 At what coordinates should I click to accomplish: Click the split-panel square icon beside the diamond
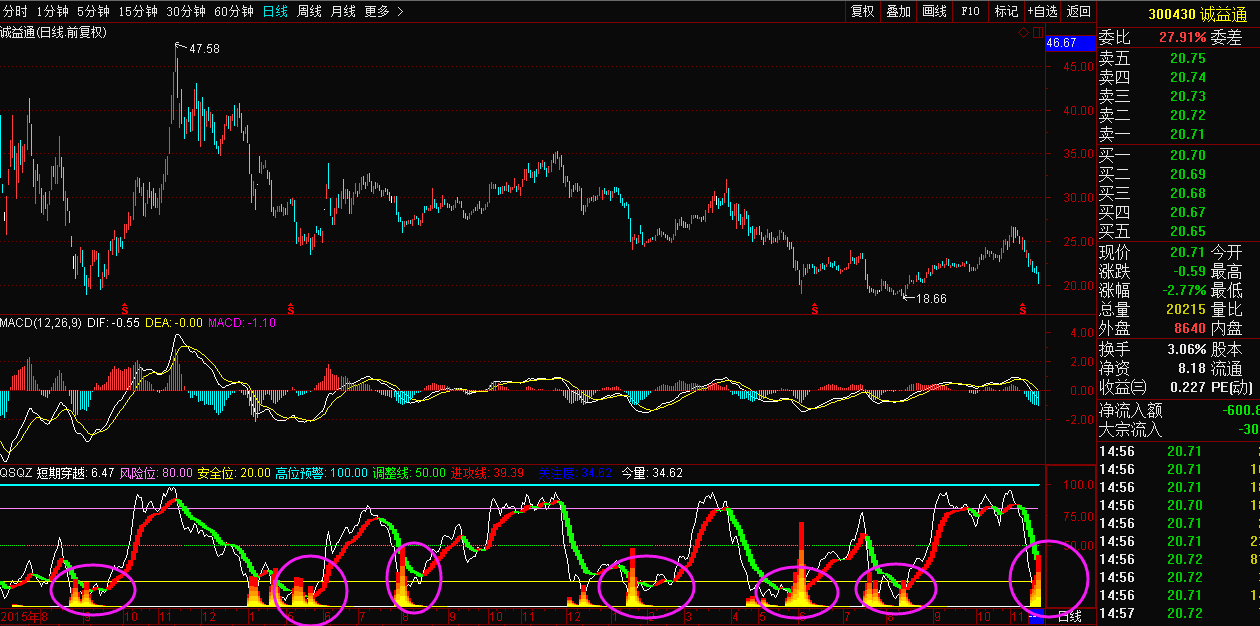tap(1037, 32)
